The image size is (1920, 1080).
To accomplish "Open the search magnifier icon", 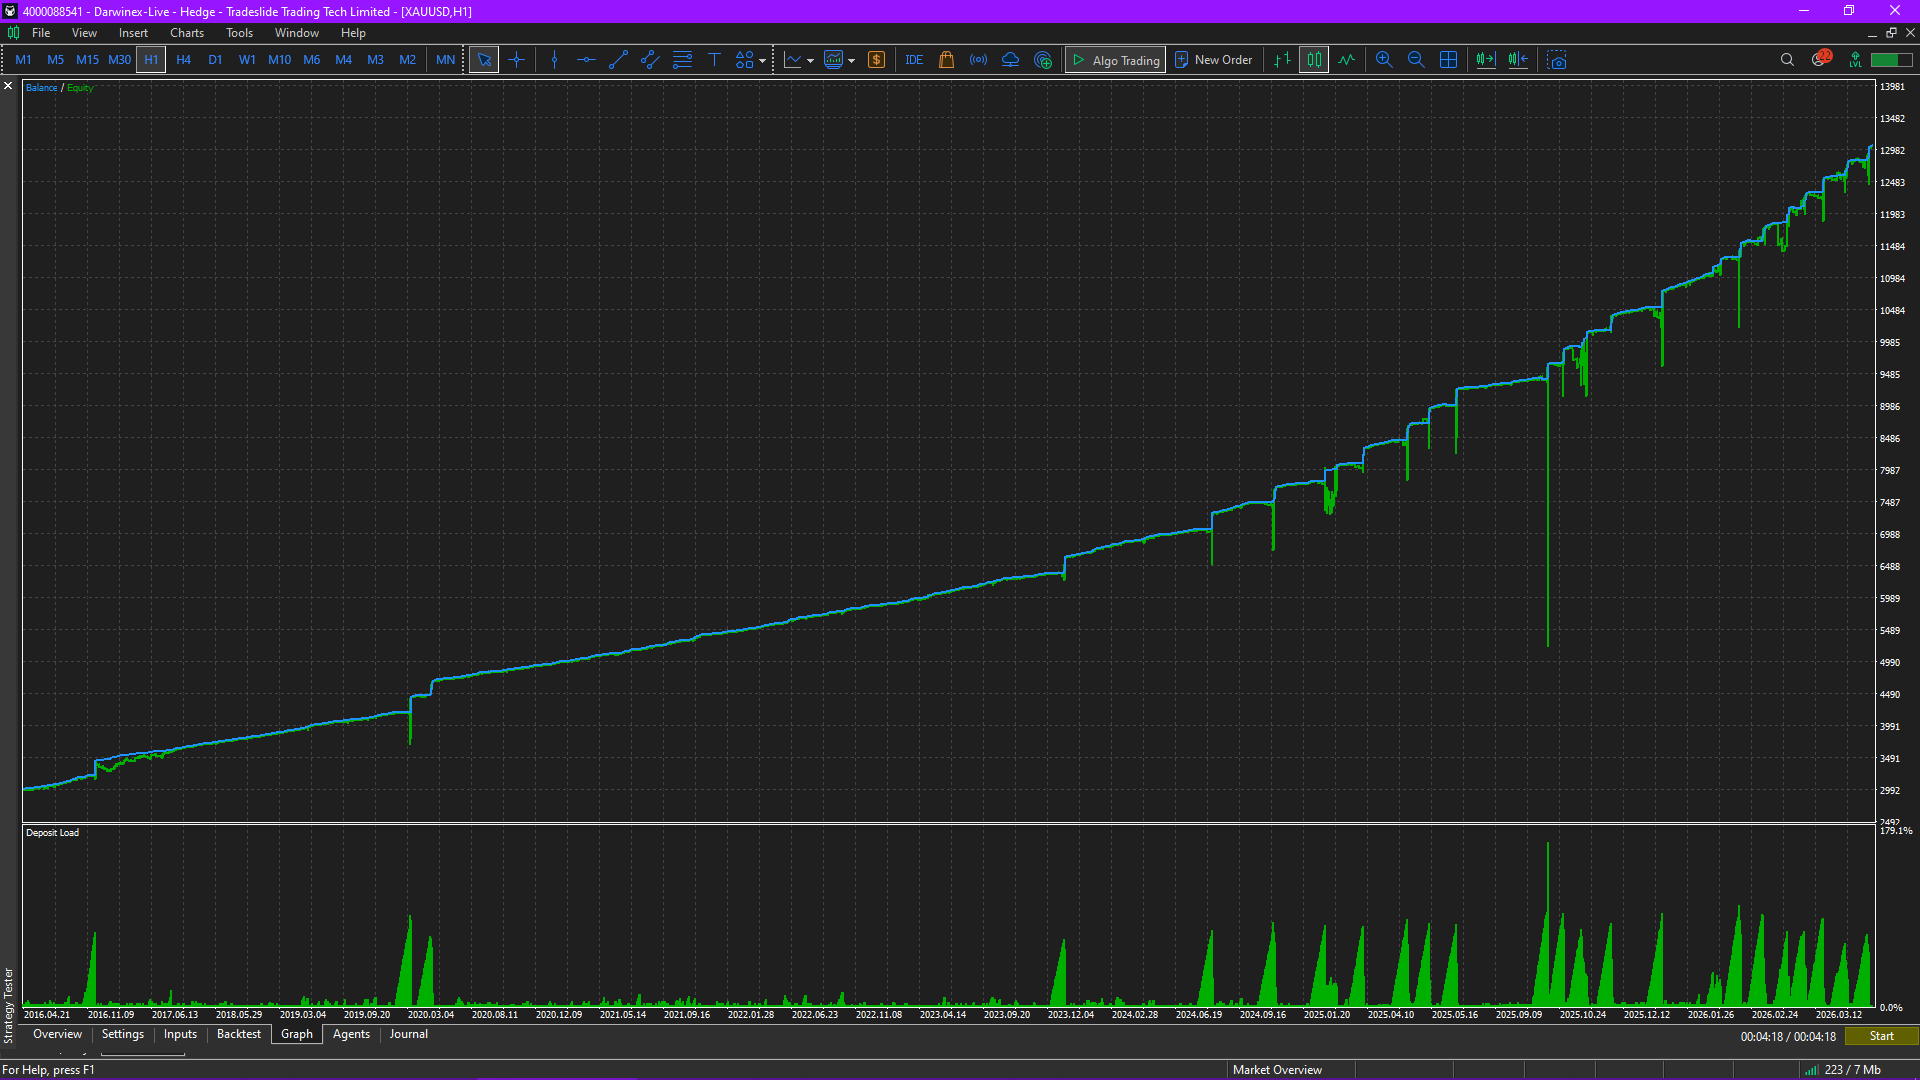I will (1787, 60).
